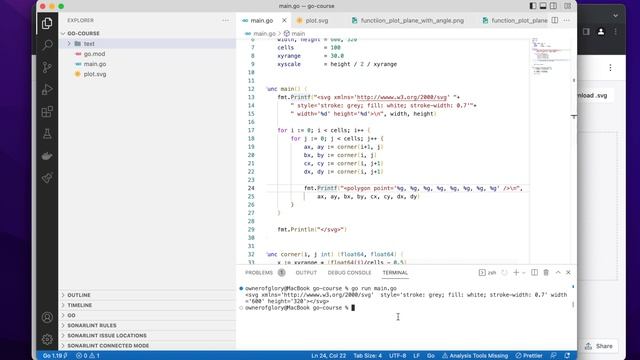Maximize the panel with chevron up

point(558,273)
